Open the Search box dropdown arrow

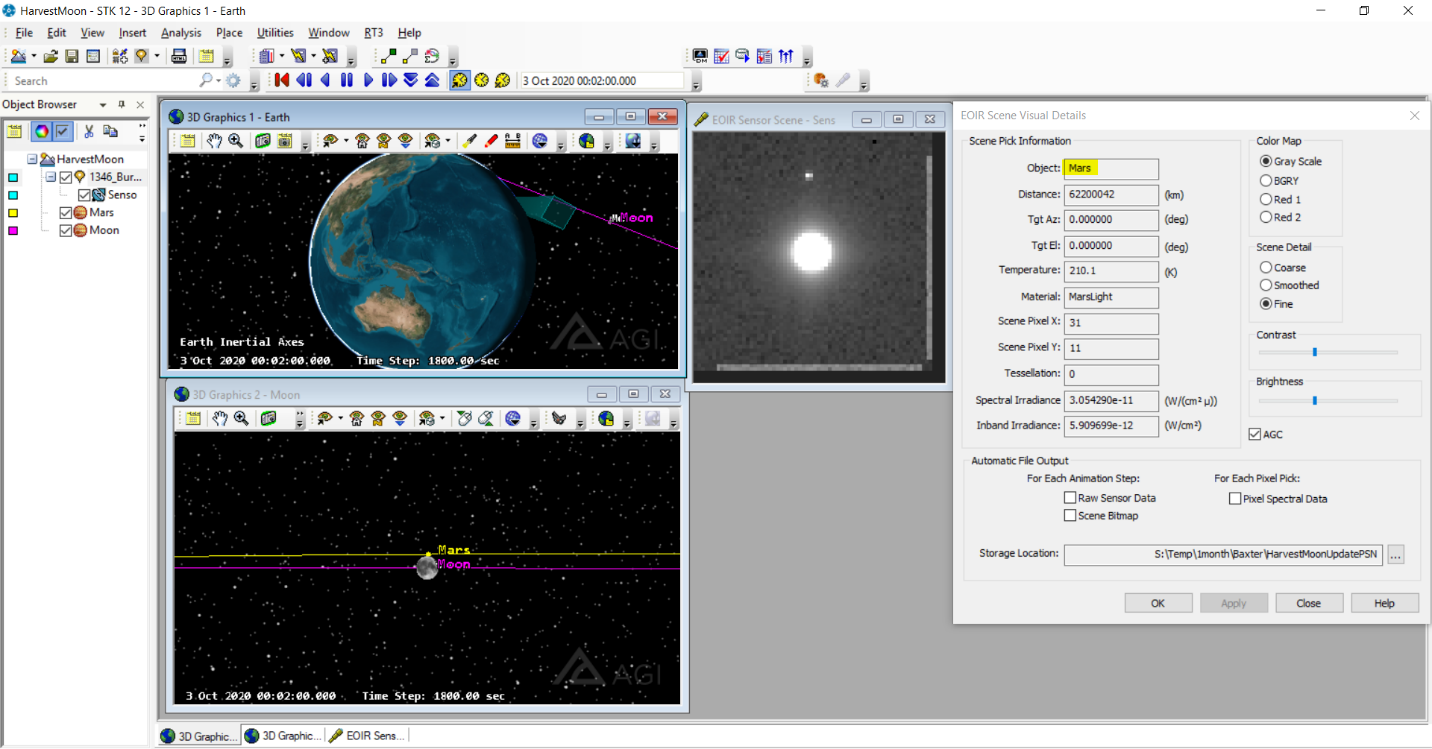pyautogui.click(x=217, y=81)
